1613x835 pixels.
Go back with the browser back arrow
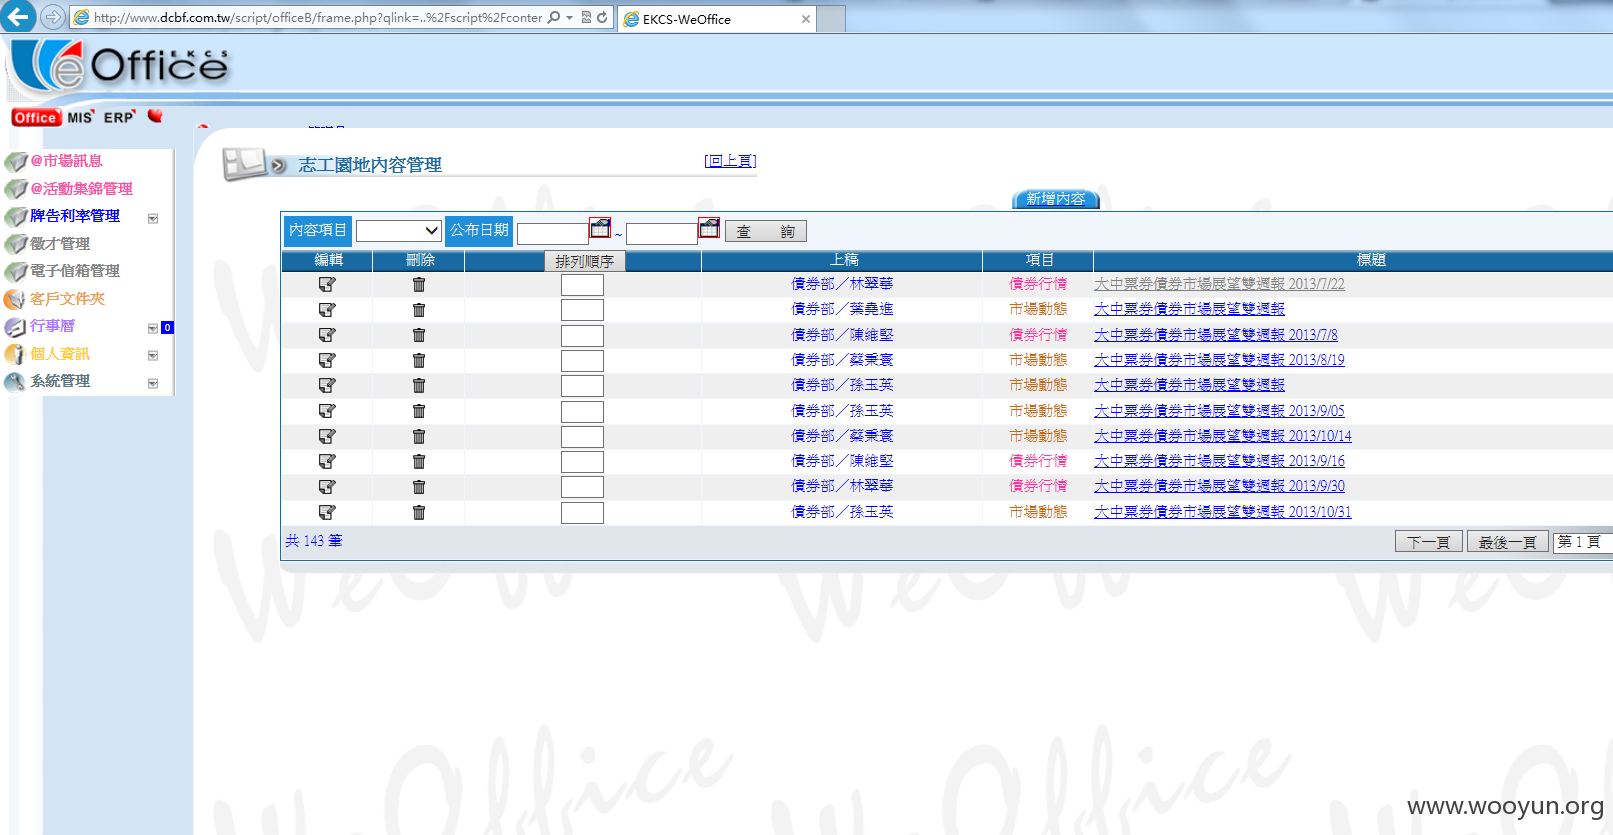coord(18,17)
